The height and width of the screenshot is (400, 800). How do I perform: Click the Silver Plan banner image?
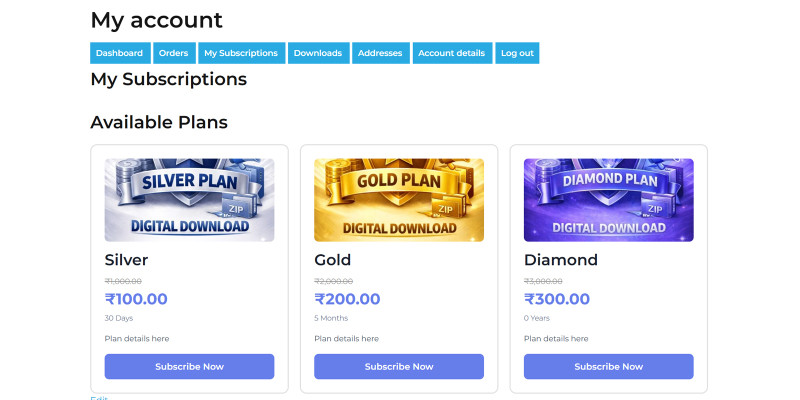[189, 200]
